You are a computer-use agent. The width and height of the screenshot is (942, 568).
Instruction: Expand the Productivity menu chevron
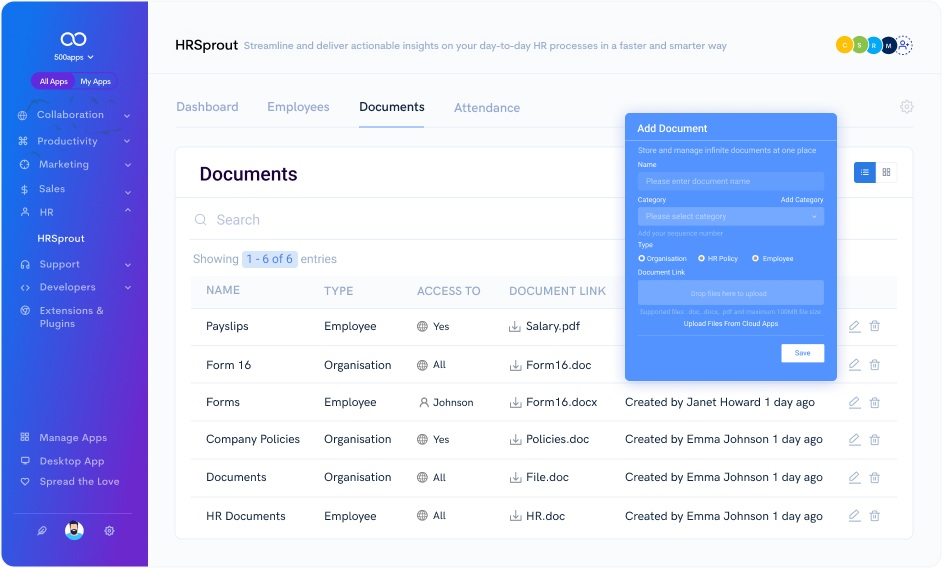pos(127,141)
